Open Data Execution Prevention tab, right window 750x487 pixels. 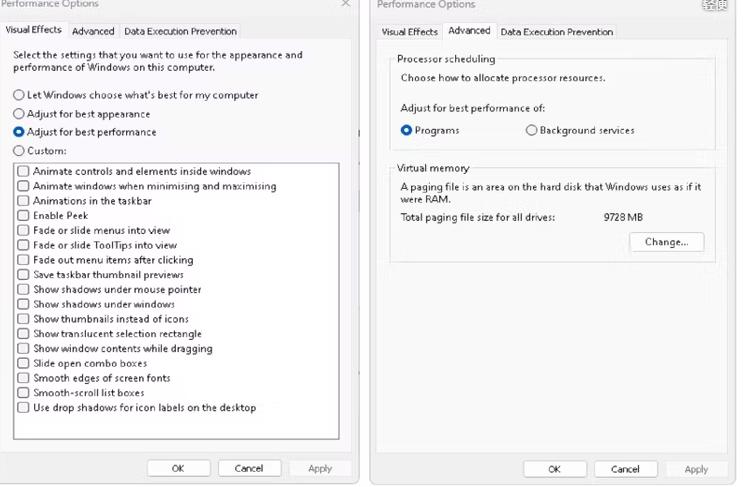click(x=557, y=32)
